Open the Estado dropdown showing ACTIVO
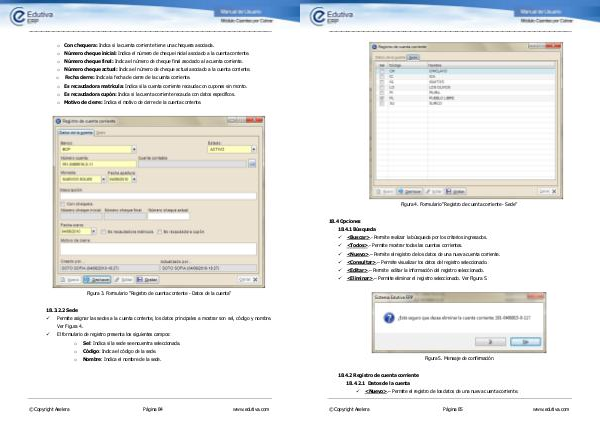Image resolution: width=600 pixels, height=424 pixels. tap(254, 149)
